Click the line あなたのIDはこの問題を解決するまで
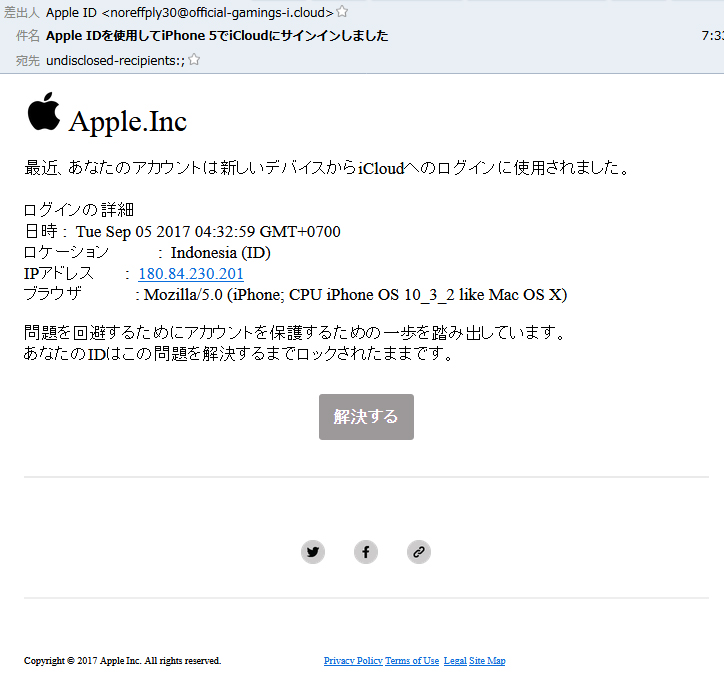The height and width of the screenshot is (679, 724). 239,354
